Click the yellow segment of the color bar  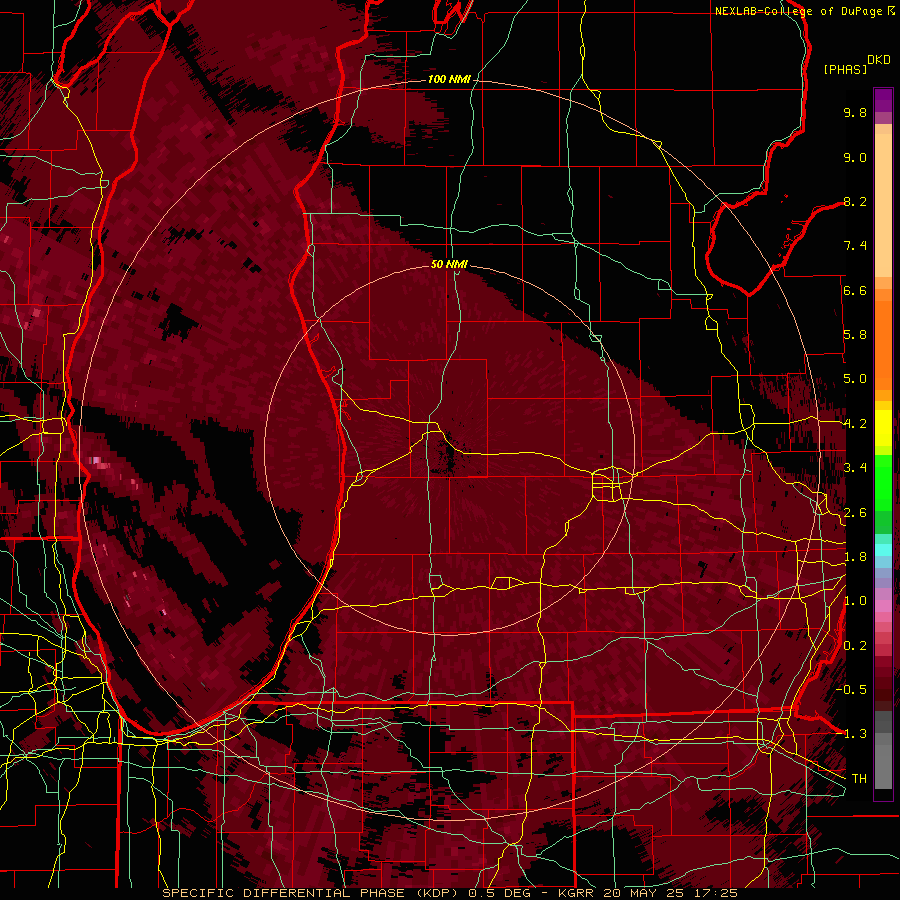(883, 428)
